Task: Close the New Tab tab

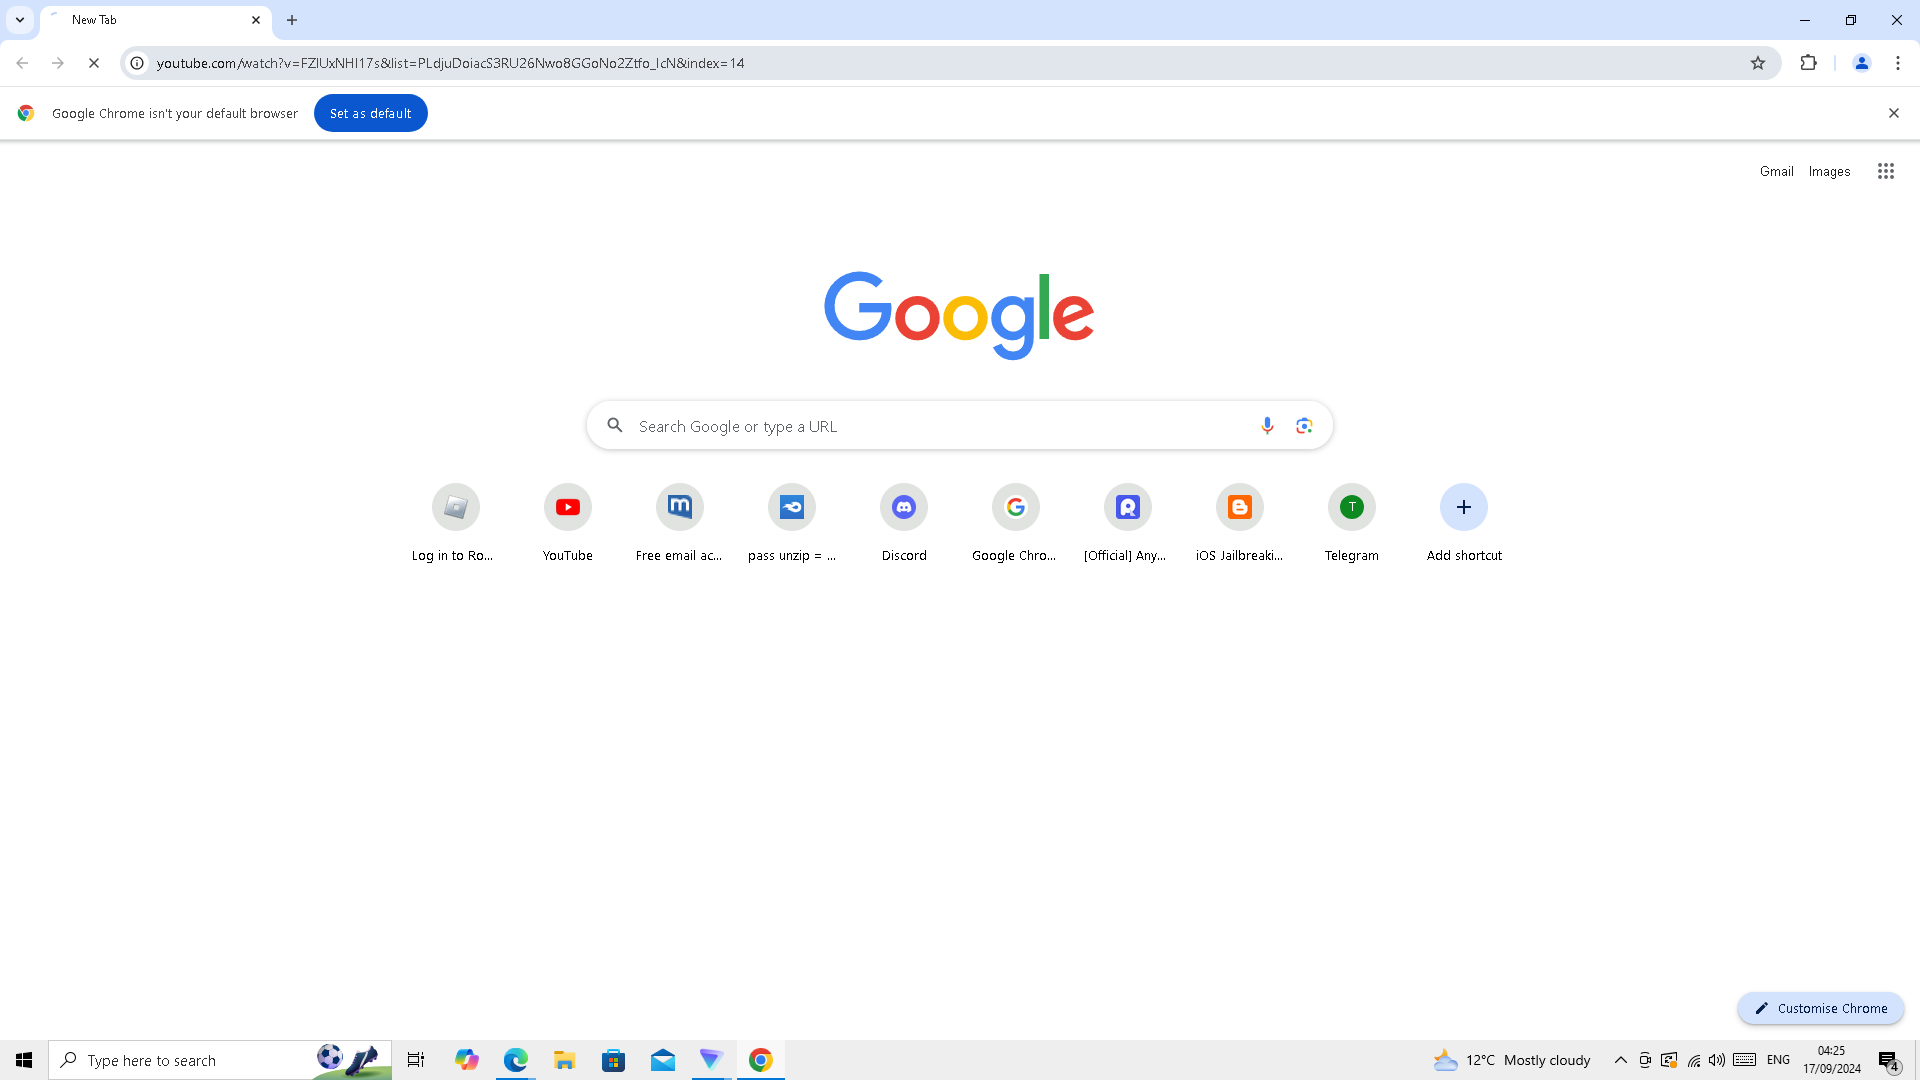Action: (256, 20)
